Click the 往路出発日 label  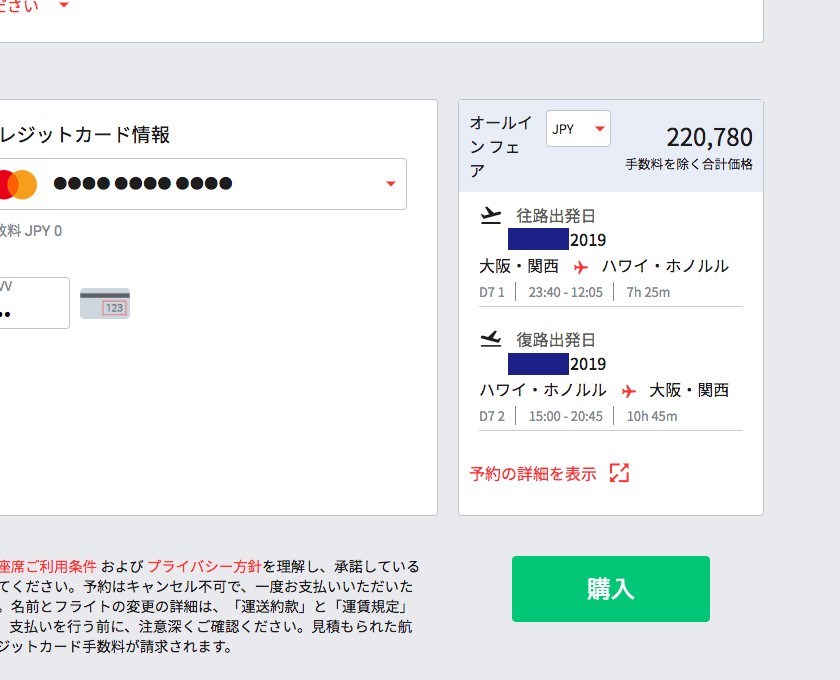click(x=556, y=216)
